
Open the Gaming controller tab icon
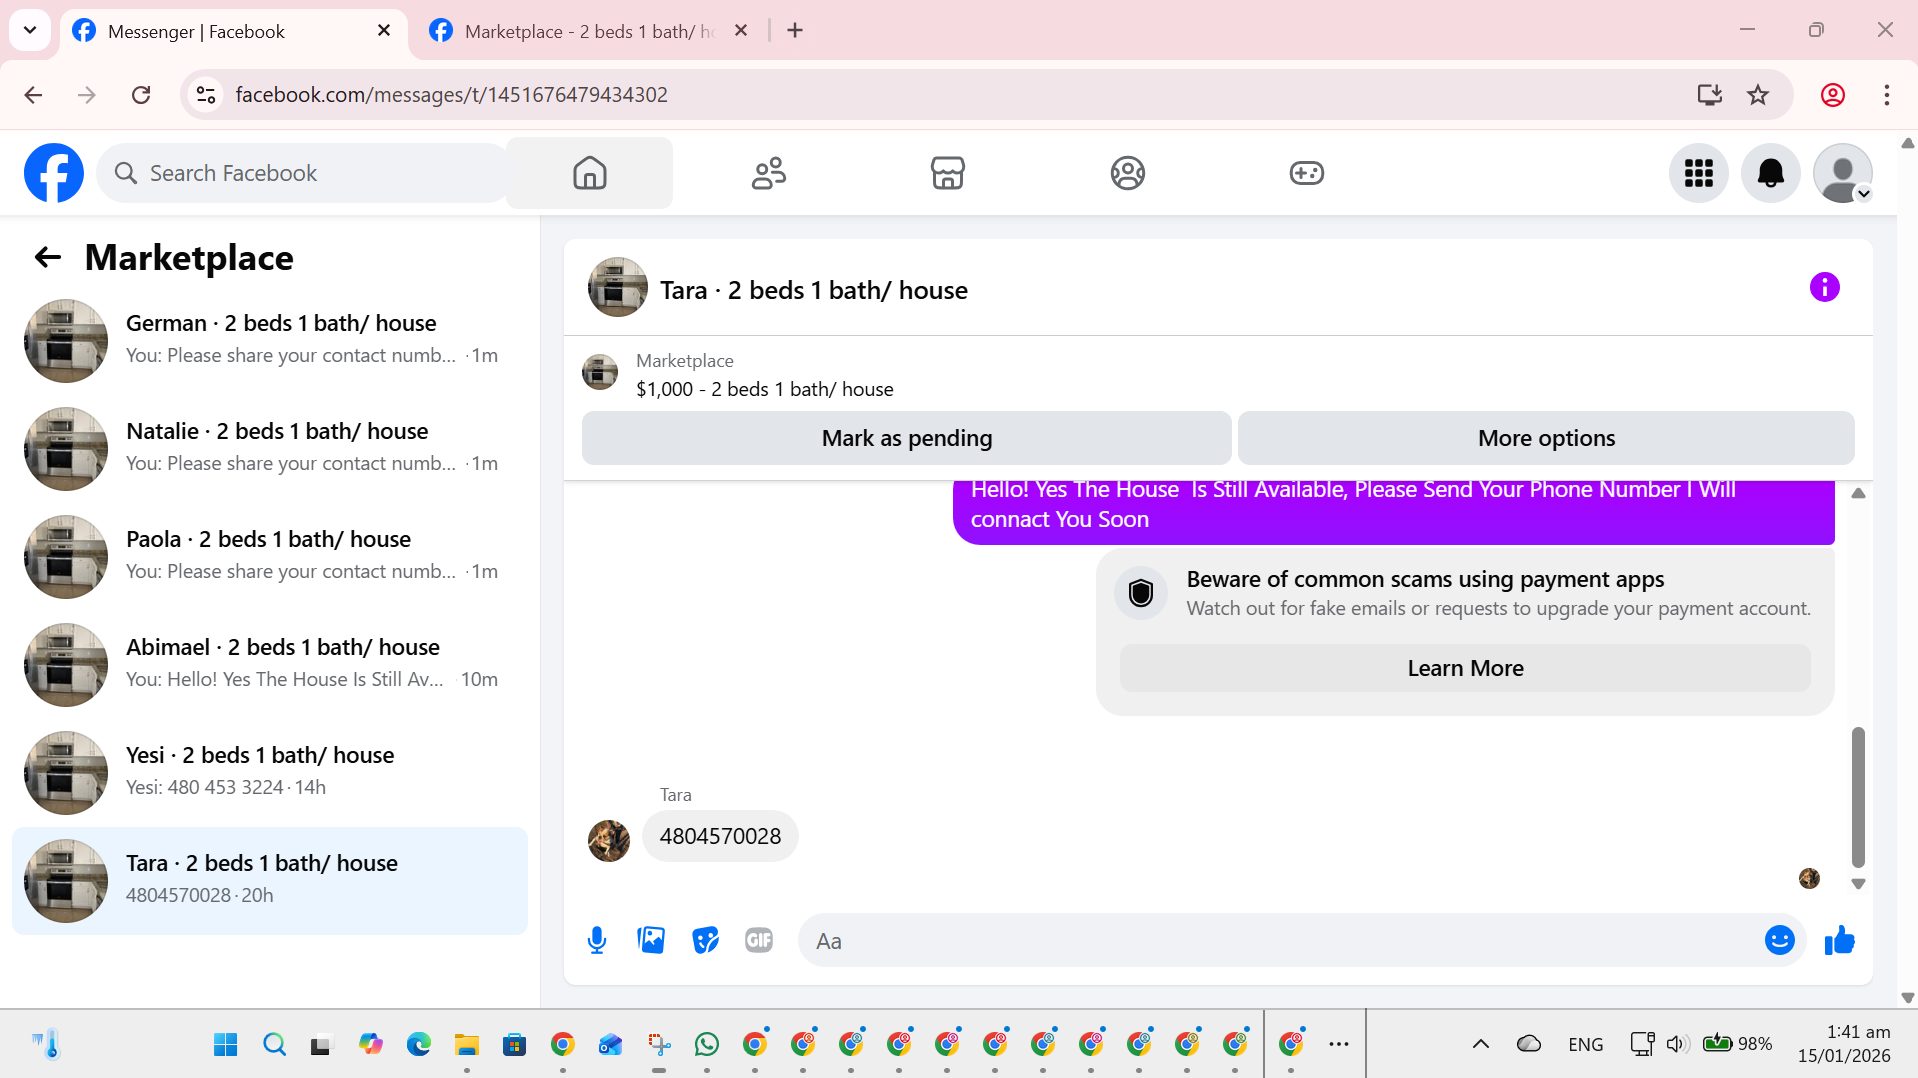click(x=1306, y=173)
